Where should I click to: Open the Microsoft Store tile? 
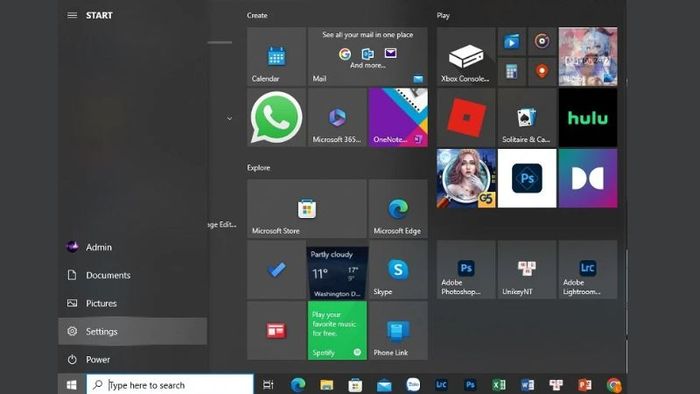click(x=307, y=209)
